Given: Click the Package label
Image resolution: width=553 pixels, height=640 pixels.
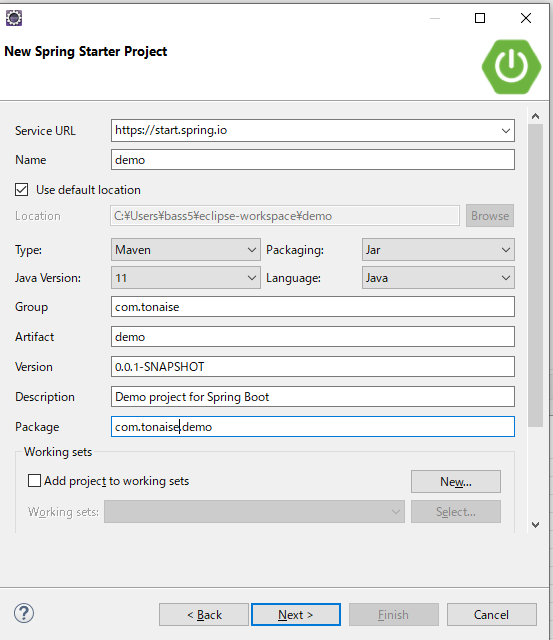Looking at the screenshot, I should 37,427.
